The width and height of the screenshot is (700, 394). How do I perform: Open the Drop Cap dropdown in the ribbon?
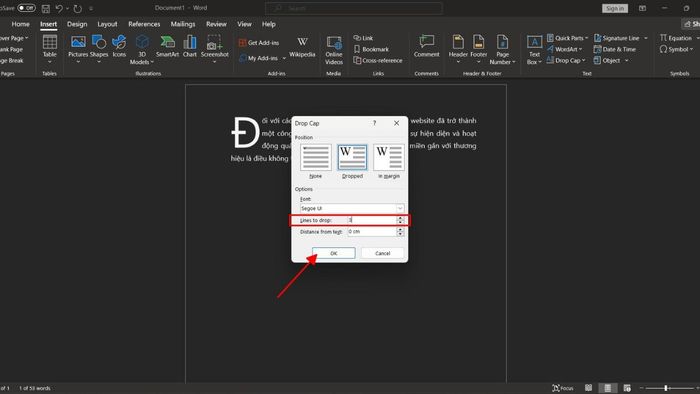pos(566,61)
